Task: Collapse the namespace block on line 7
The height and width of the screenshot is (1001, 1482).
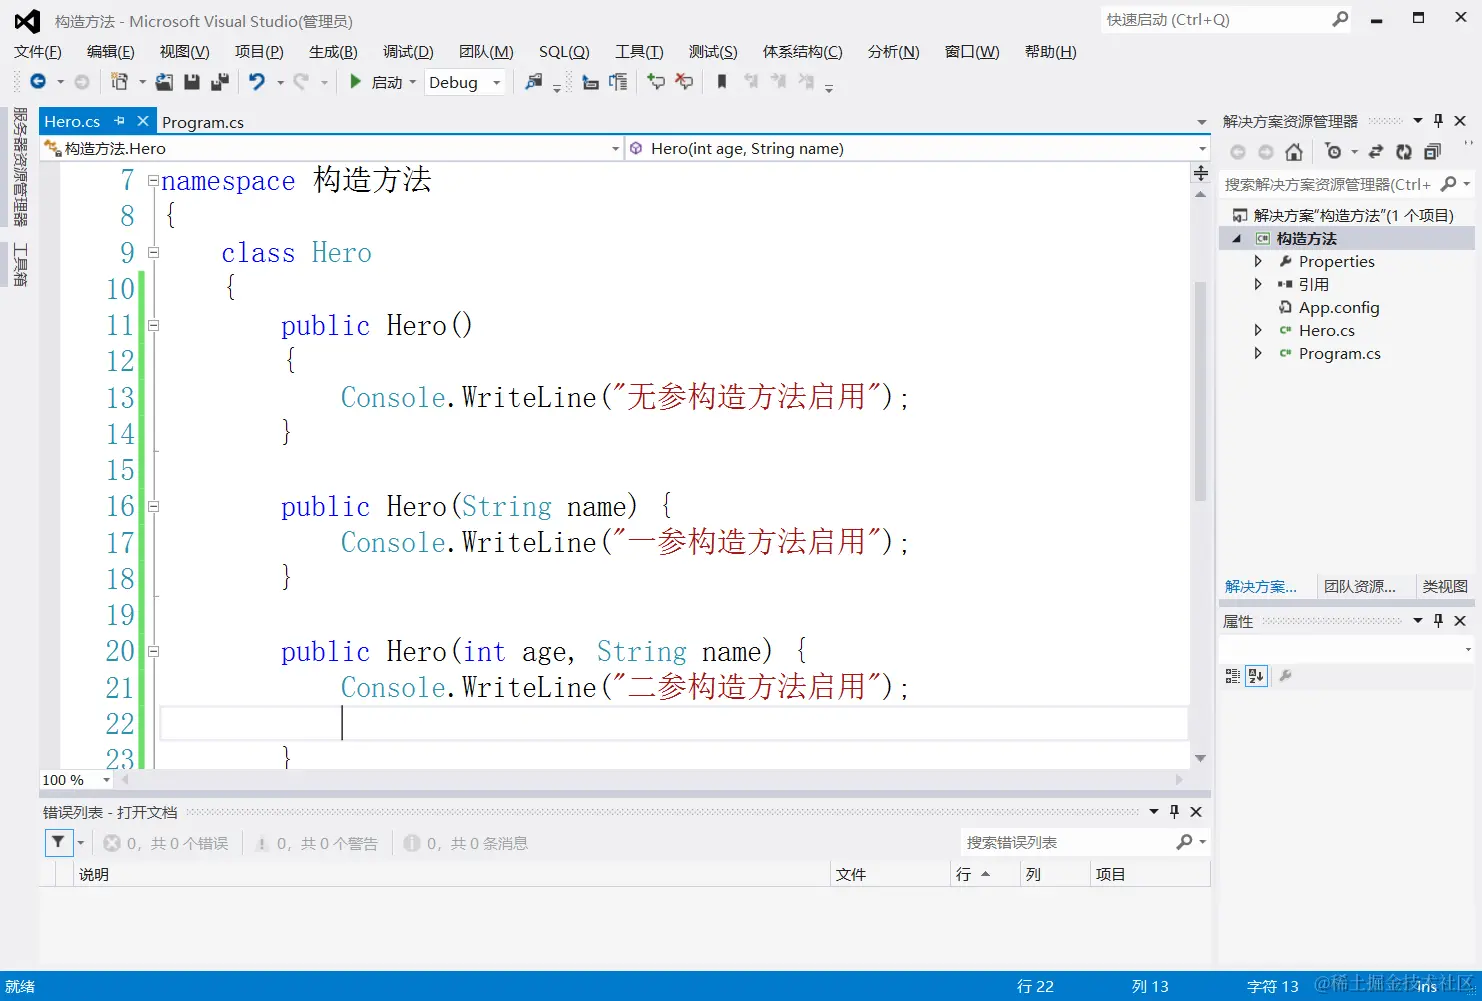Action: click(x=153, y=181)
